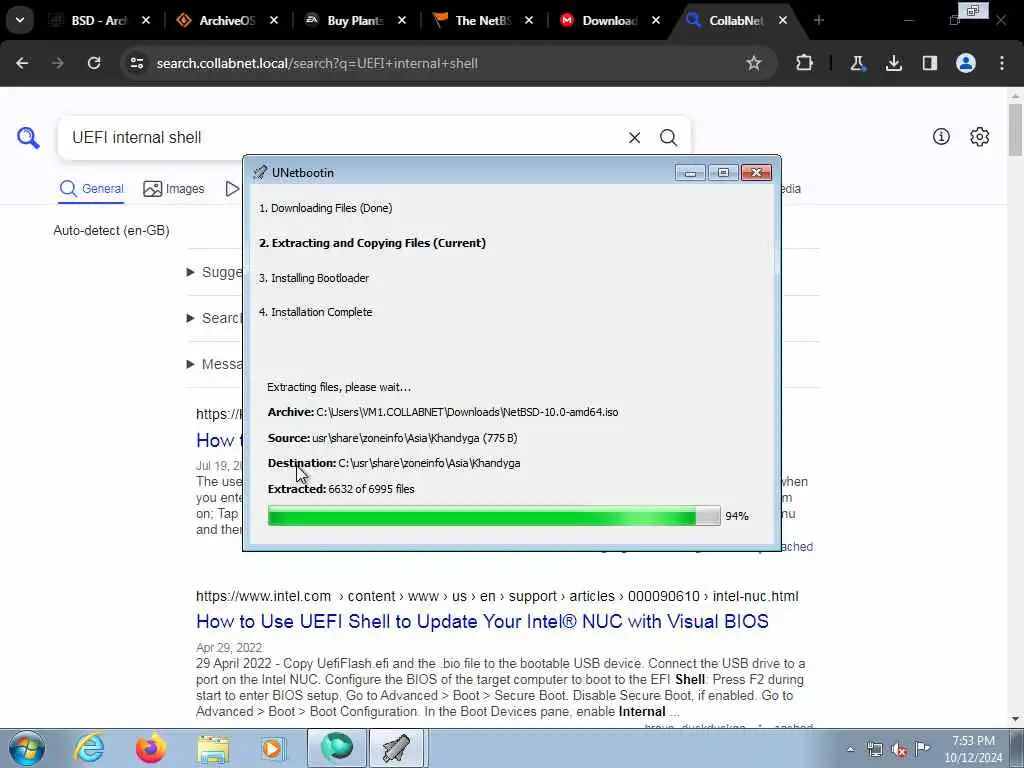Open the tab search dropdown arrow
This screenshot has height=768, width=1024.
tap(20, 20)
